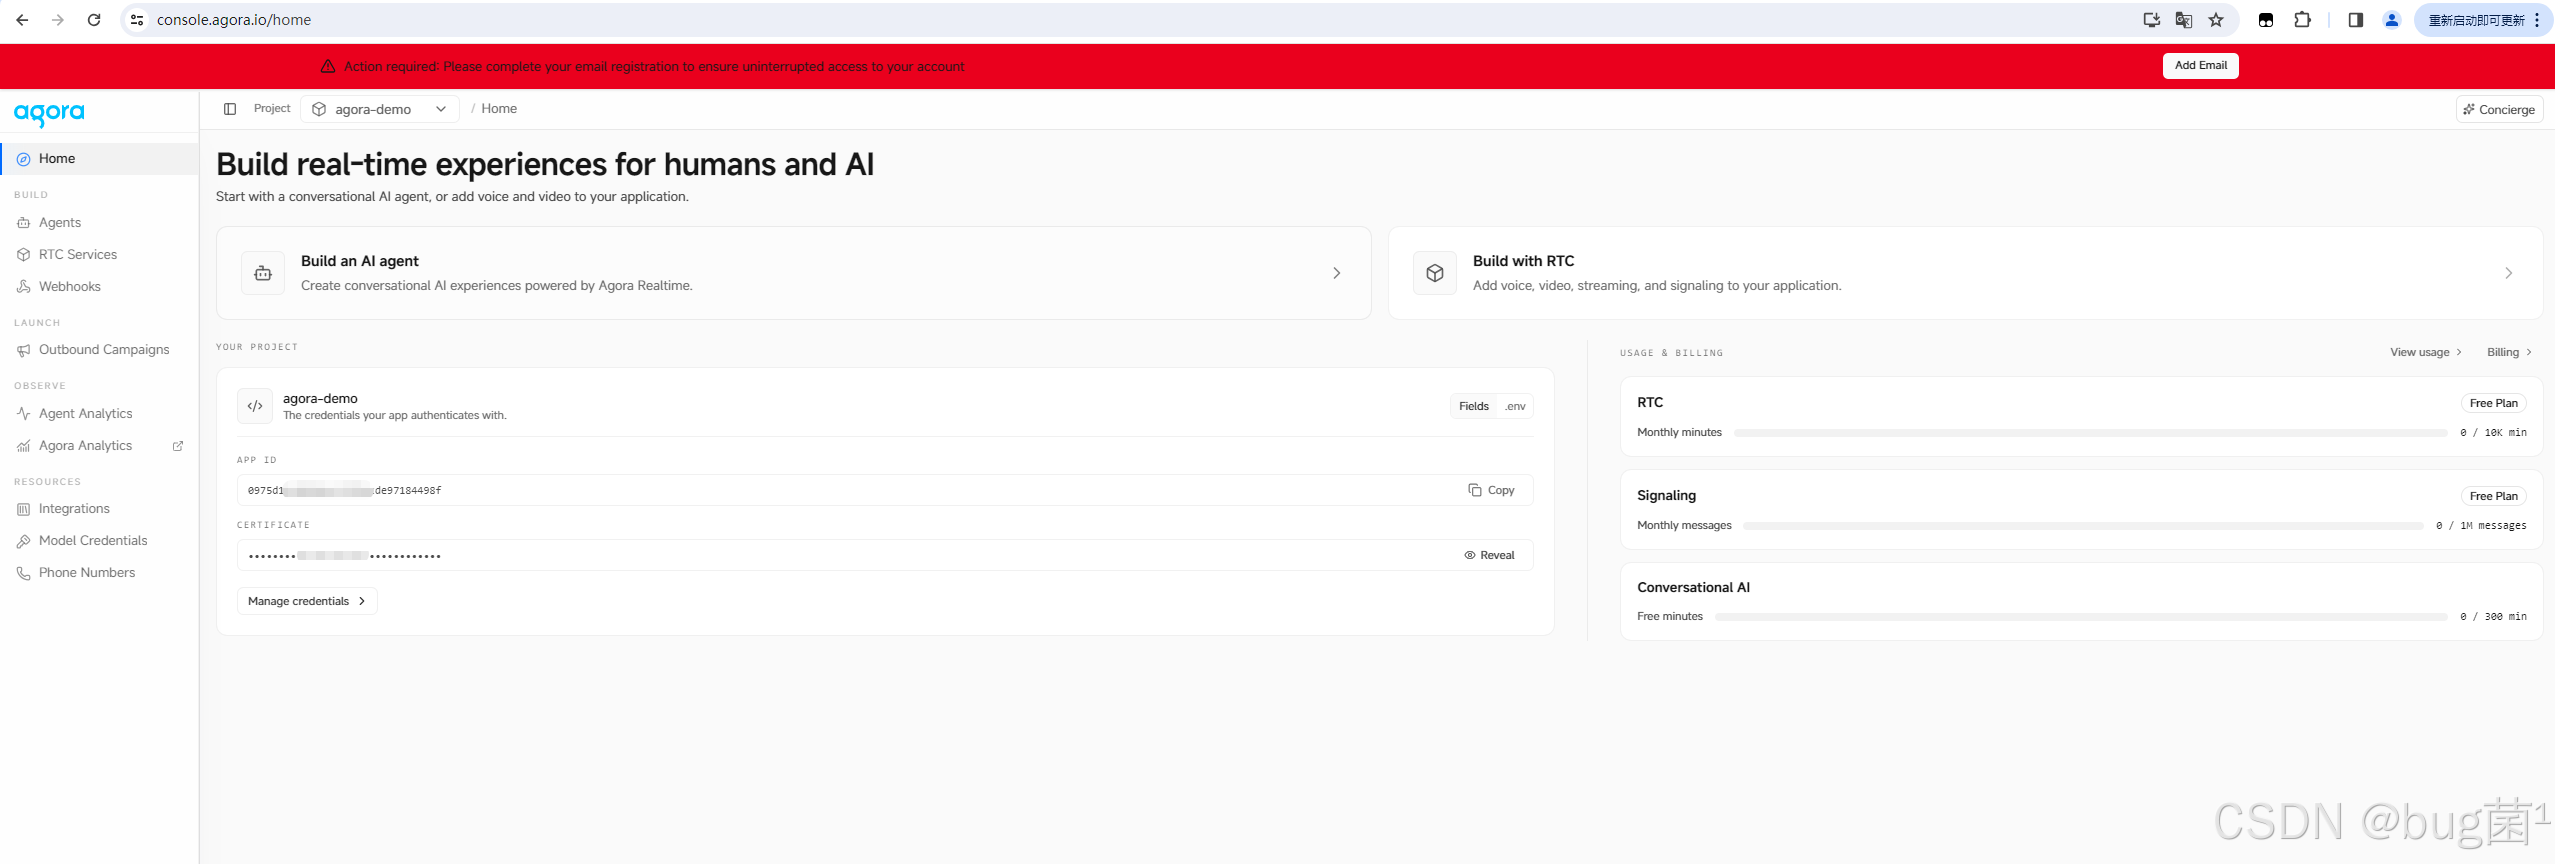2555x864 pixels.
Task: Reveal the hidden certificate
Action: pyautogui.click(x=1489, y=555)
